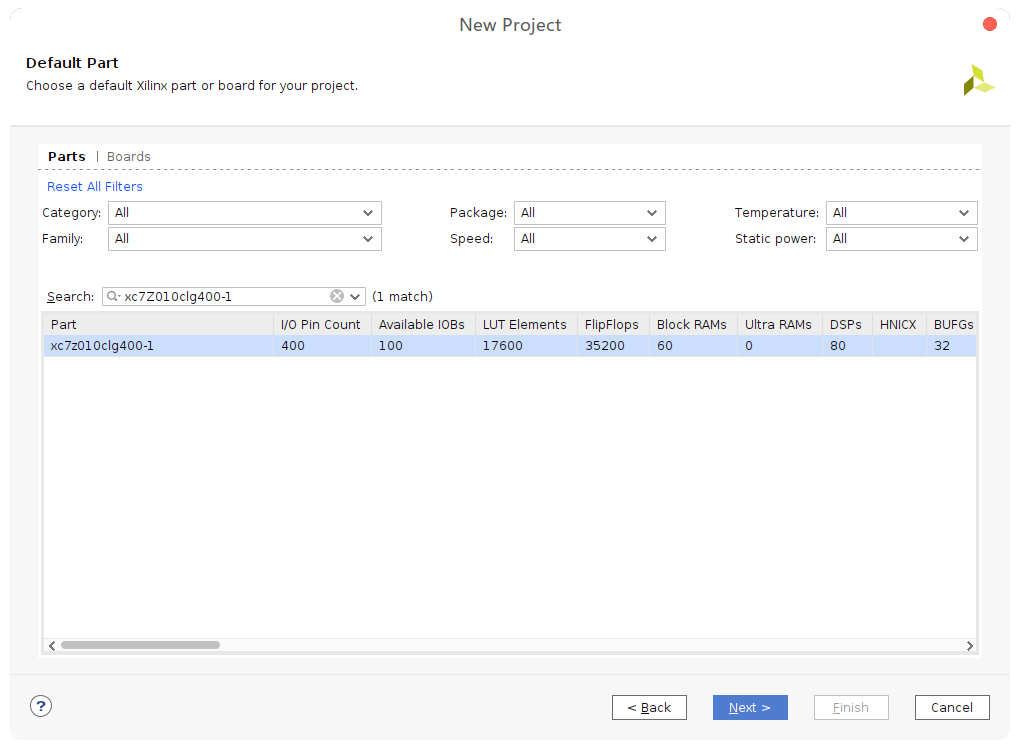The height and width of the screenshot is (750, 1020).
Task: Open the Package filter dropdown
Action: pyautogui.click(x=589, y=213)
